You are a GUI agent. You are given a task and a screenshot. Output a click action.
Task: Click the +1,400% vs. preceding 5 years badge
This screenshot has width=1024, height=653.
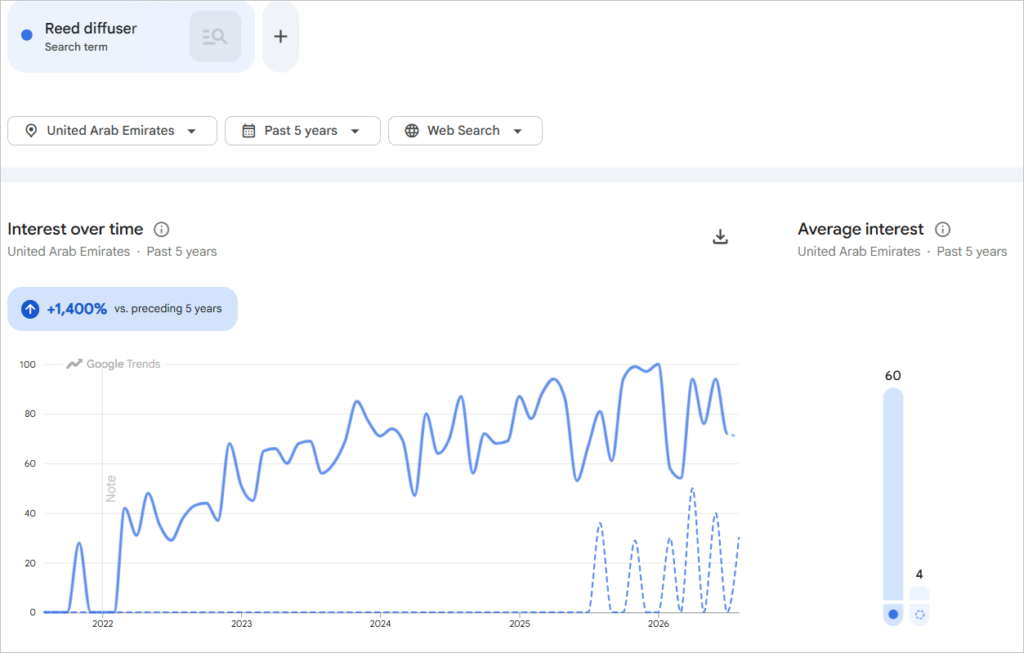[x=123, y=309]
